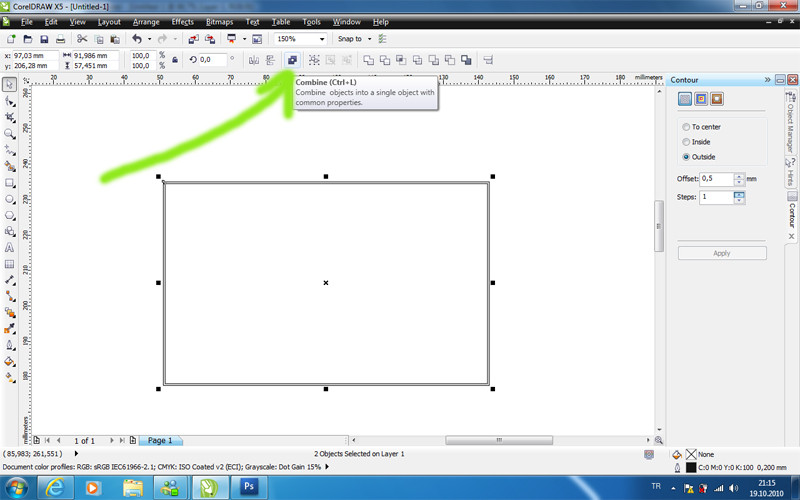Select the Polygon tool
800x500 pixels.
[9, 215]
